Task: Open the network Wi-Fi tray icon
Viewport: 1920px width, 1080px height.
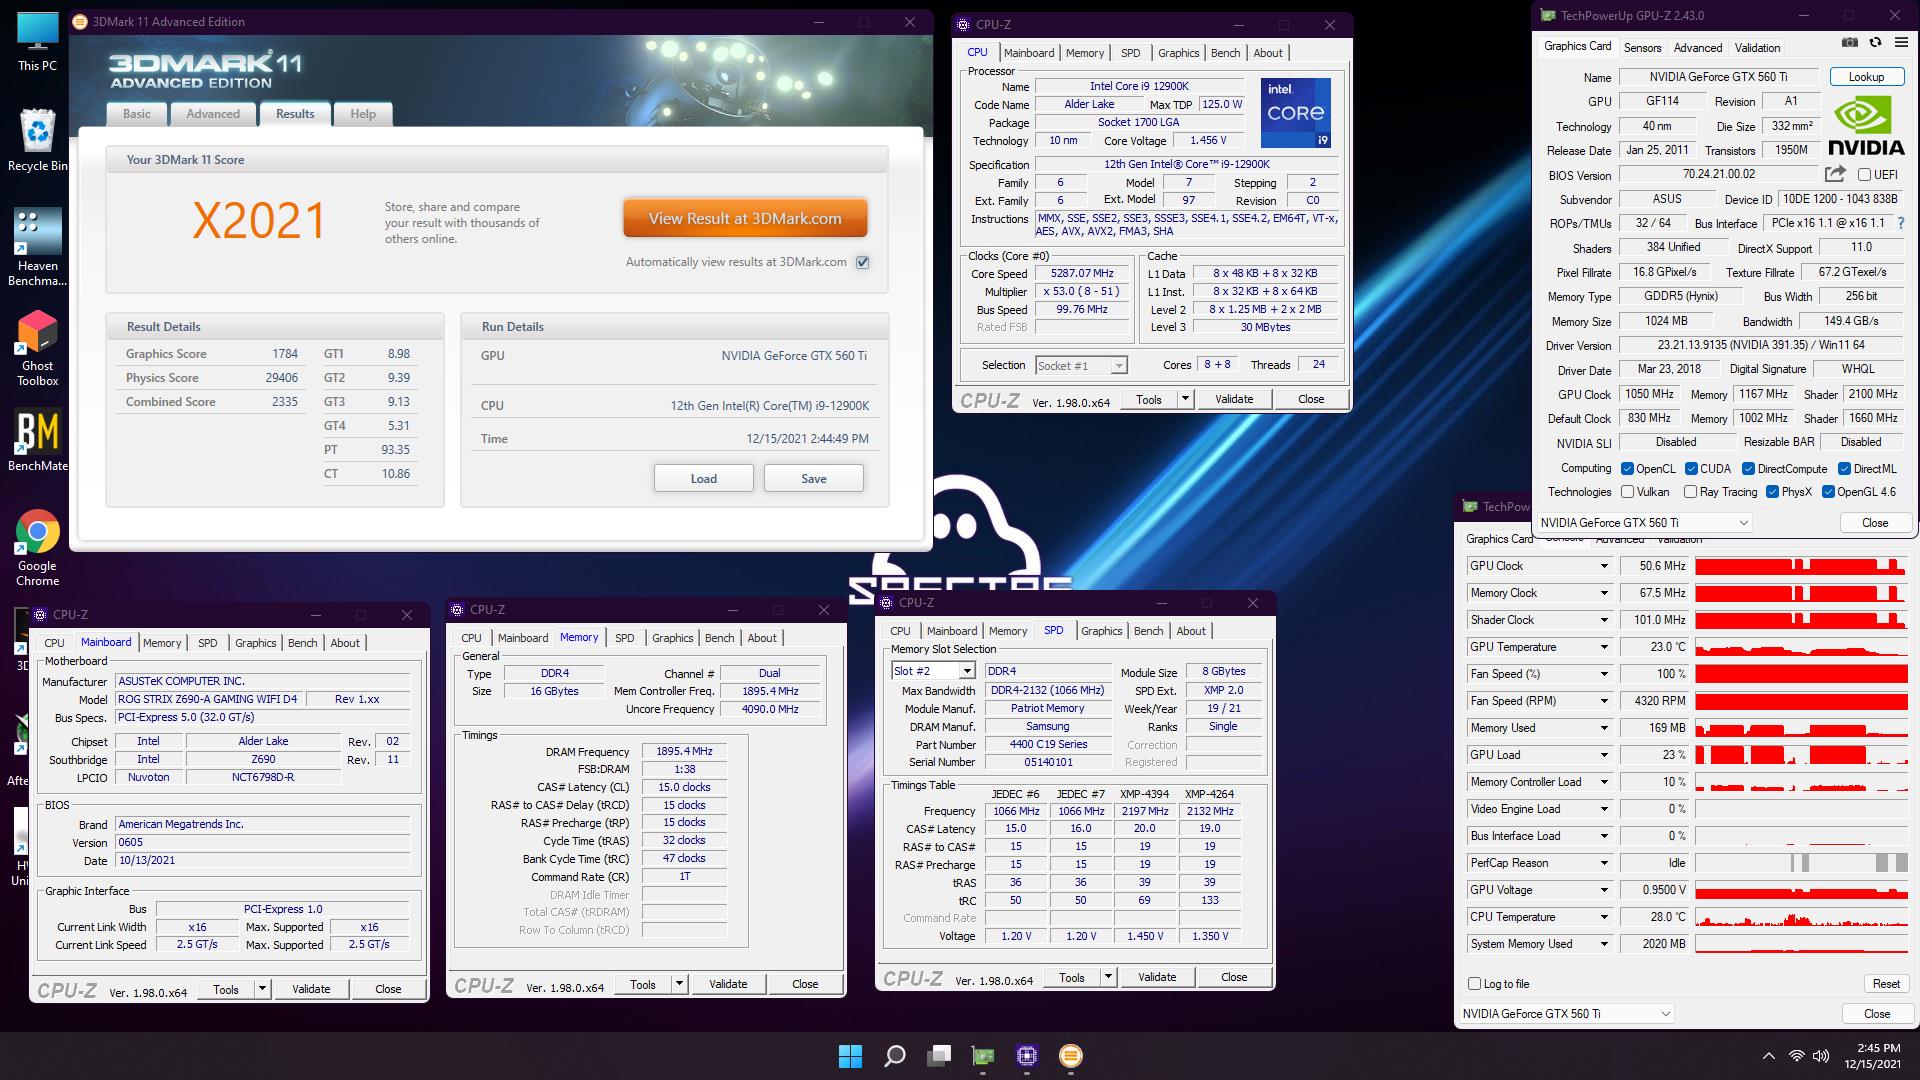Action: (x=1796, y=1056)
